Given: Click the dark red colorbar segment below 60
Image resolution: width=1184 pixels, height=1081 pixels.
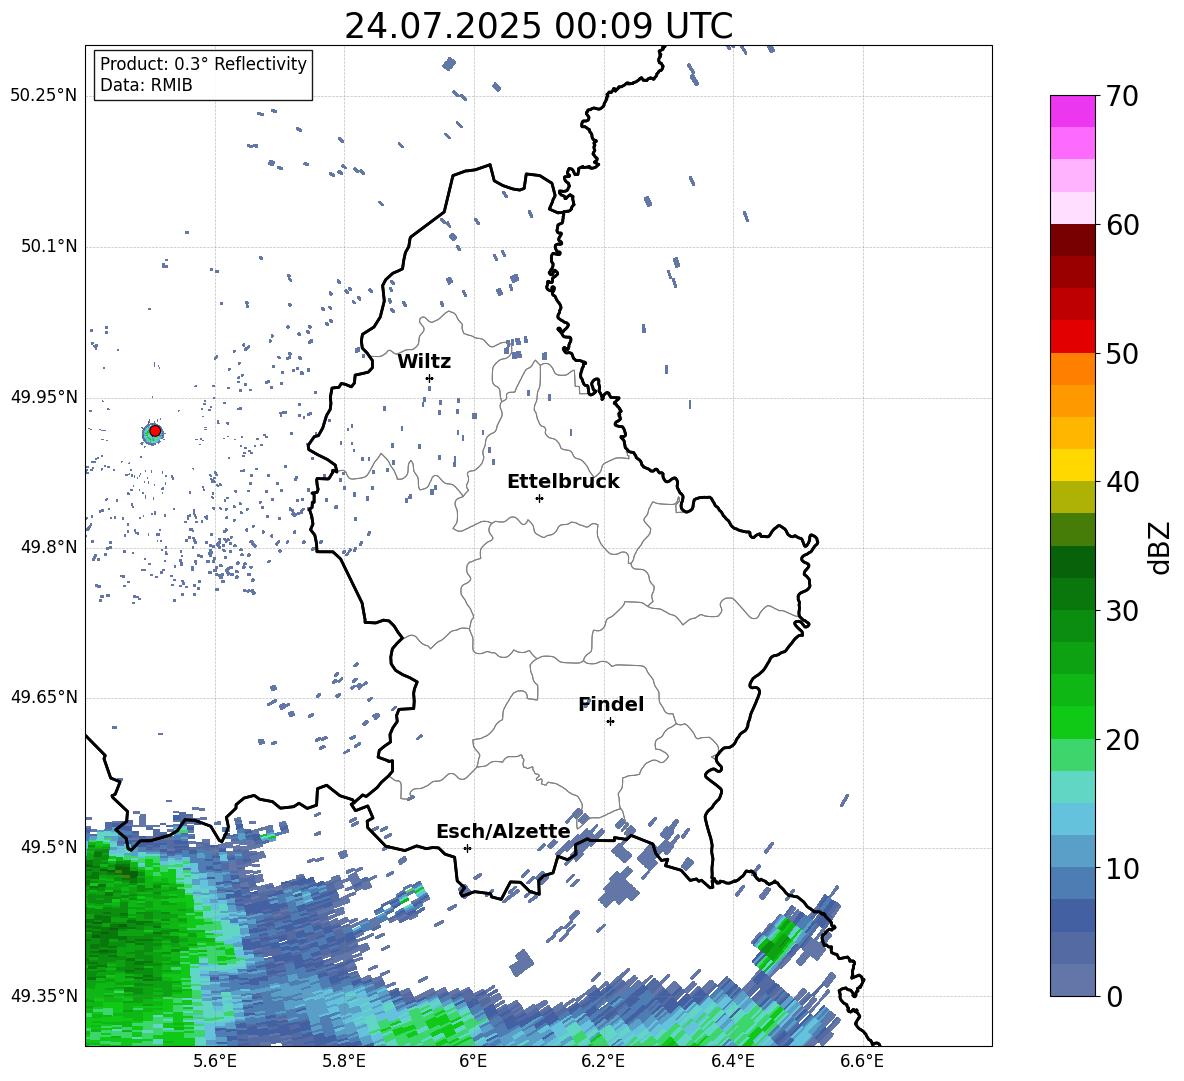Looking at the screenshot, I should (x=1072, y=240).
